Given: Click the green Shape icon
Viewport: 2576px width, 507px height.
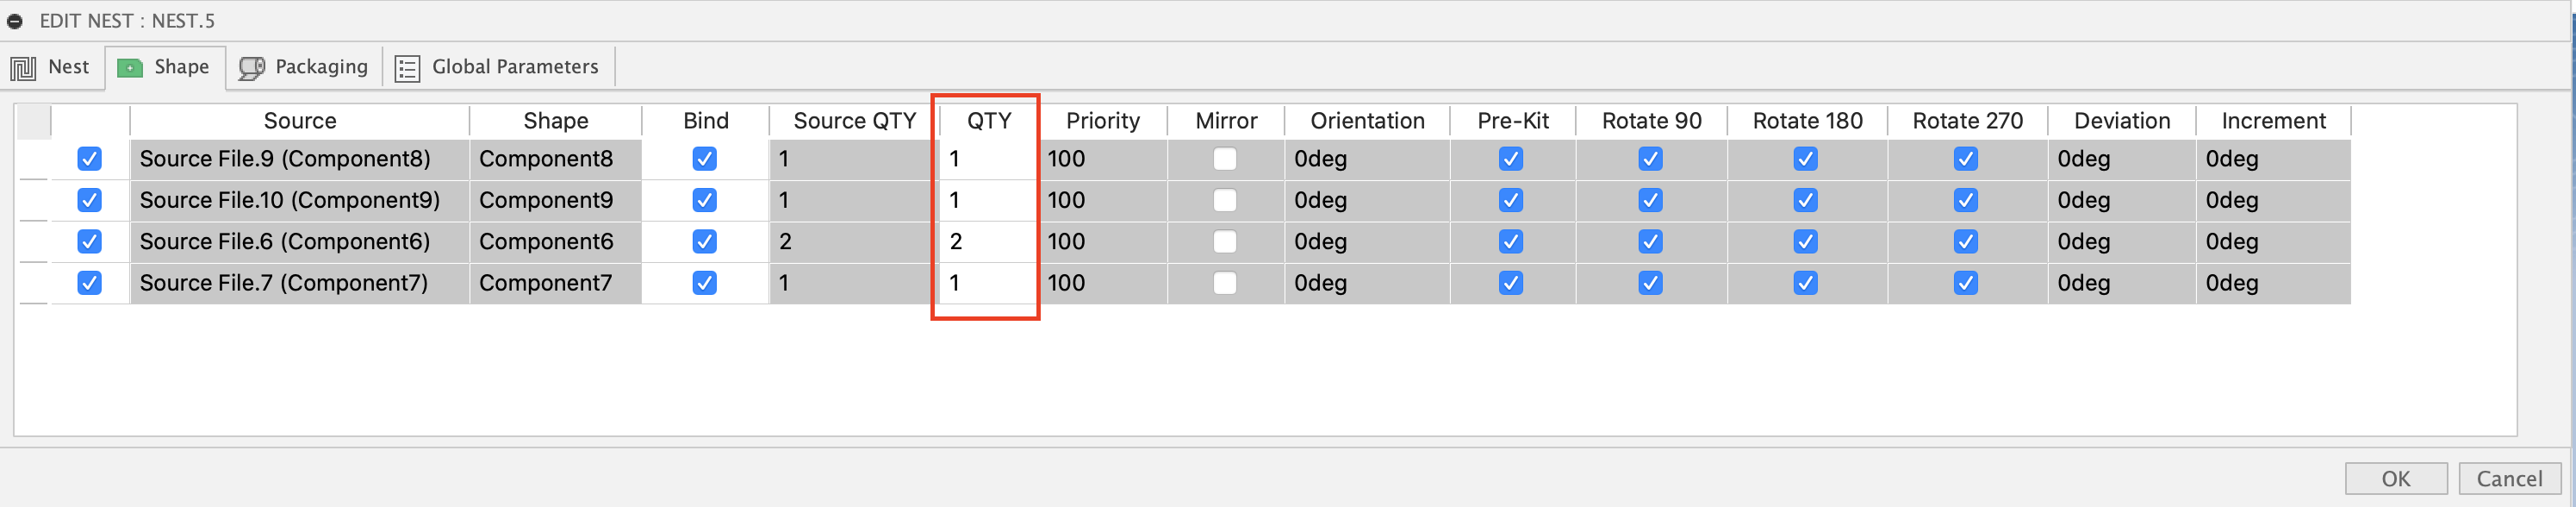Looking at the screenshot, I should (130, 67).
